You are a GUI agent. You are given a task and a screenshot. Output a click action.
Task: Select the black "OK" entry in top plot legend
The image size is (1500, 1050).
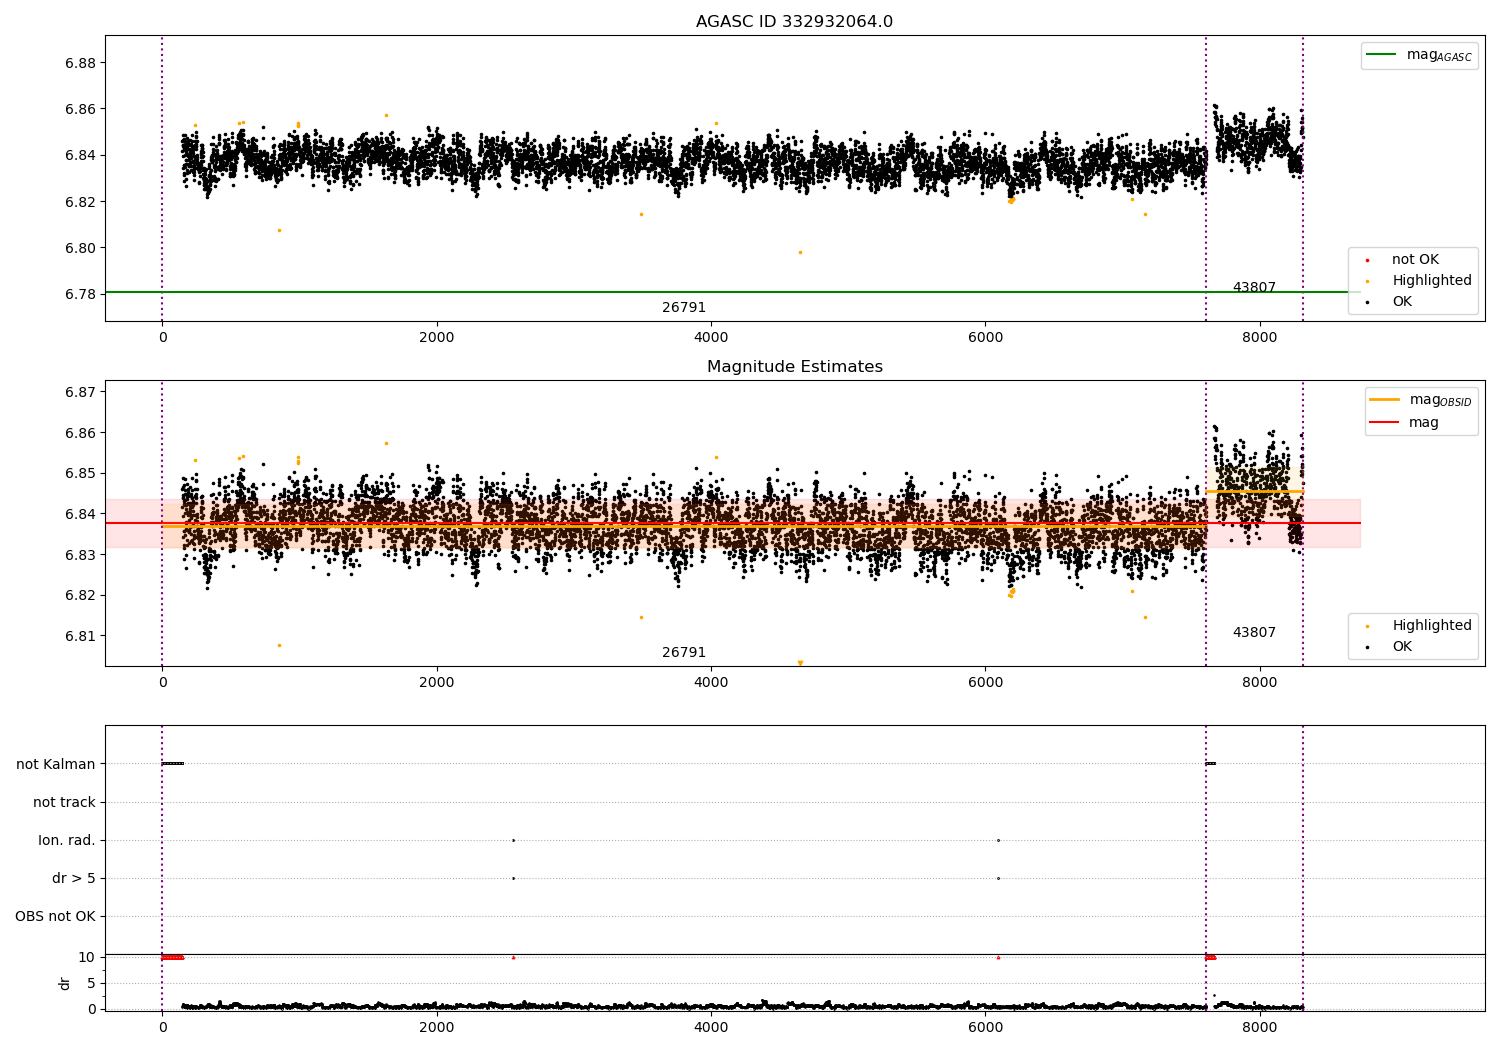pyautogui.click(x=1402, y=302)
